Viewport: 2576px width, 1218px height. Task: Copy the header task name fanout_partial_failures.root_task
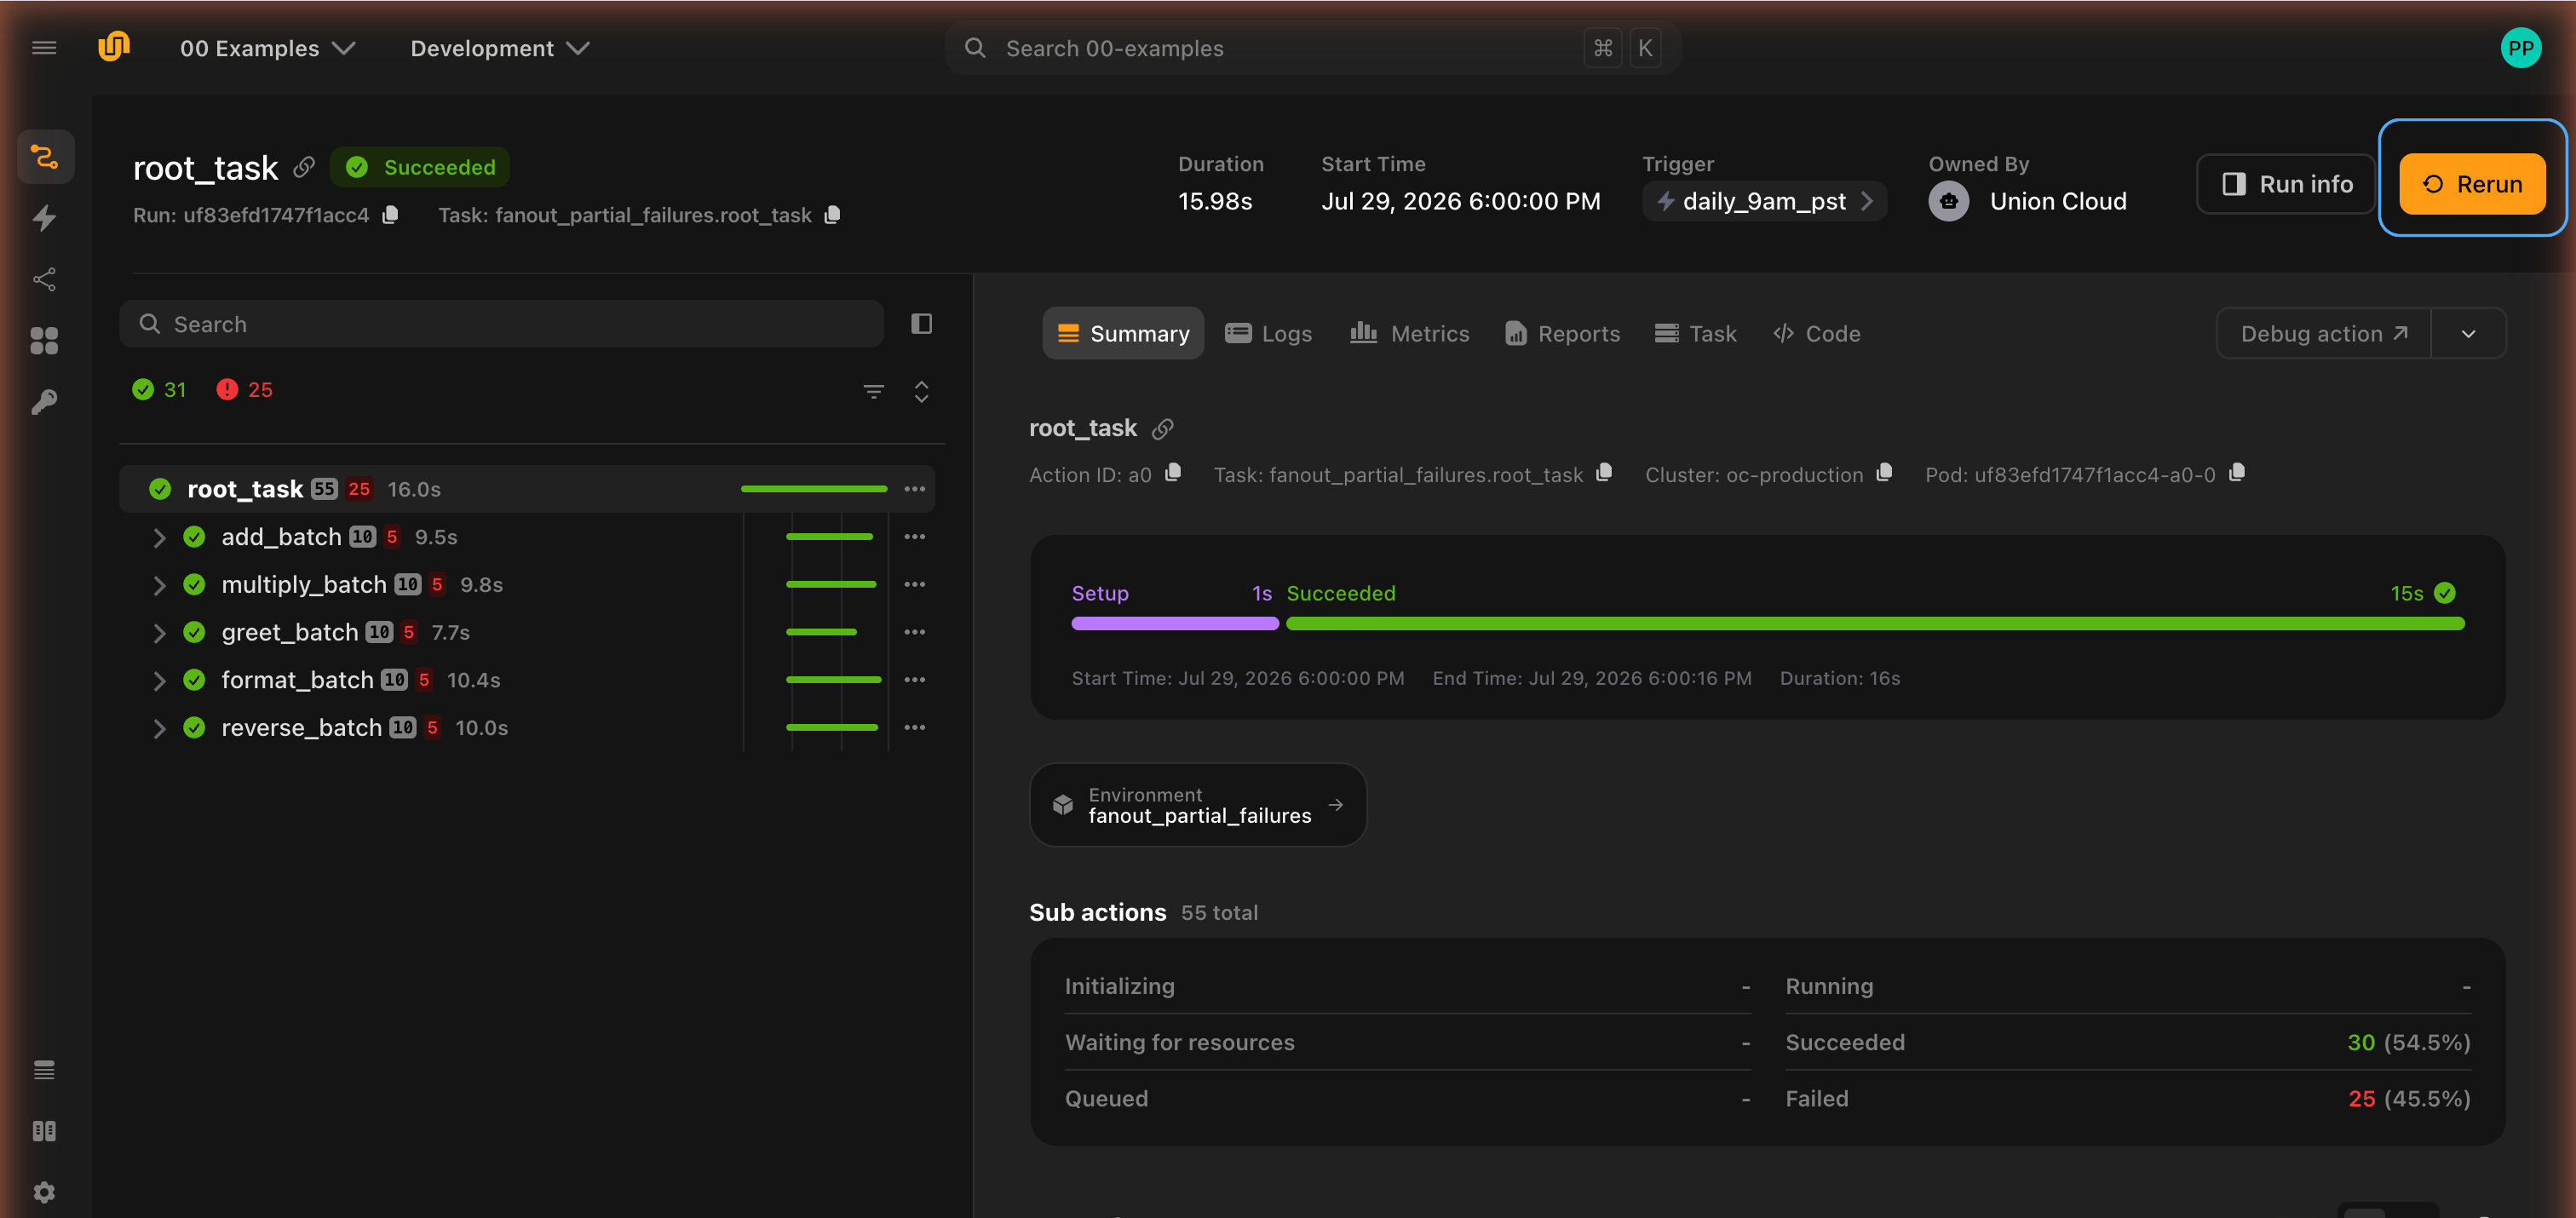pyautogui.click(x=832, y=215)
